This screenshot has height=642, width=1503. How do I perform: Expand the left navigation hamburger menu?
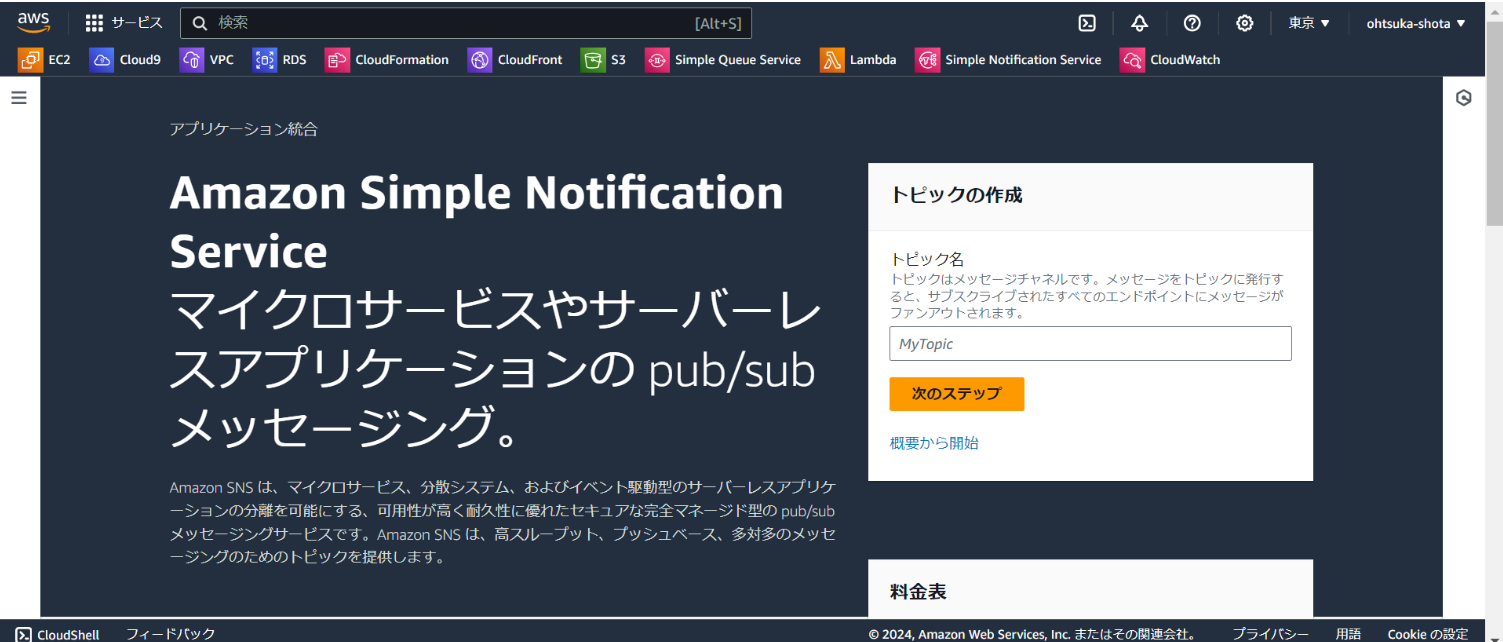tap(18, 97)
